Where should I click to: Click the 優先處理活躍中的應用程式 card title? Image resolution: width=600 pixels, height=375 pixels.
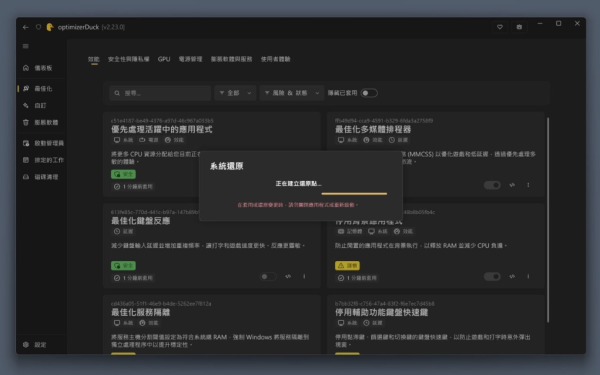click(161, 130)
